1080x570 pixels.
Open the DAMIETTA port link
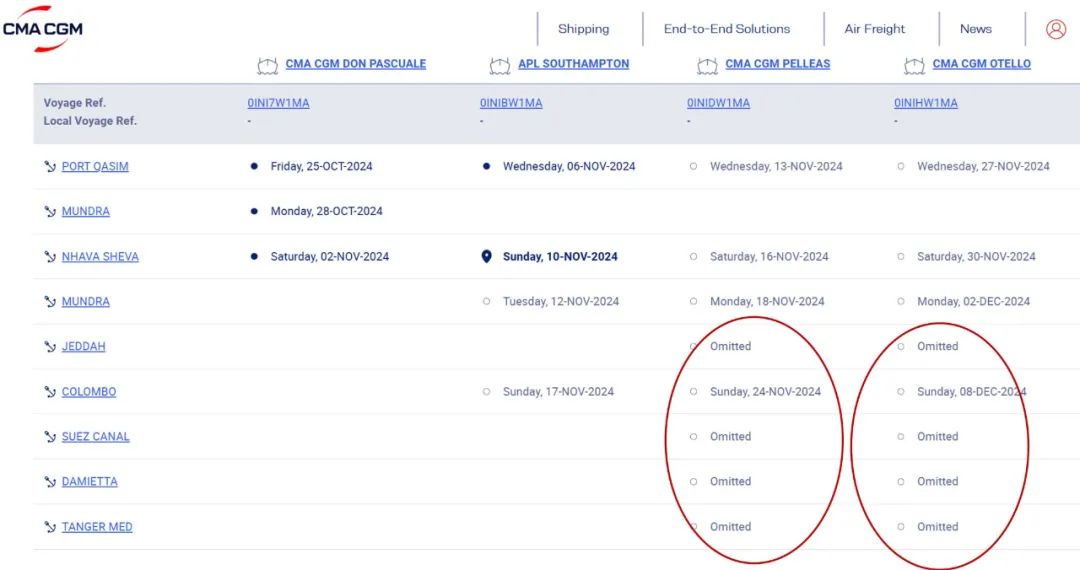tap(90, 482)
